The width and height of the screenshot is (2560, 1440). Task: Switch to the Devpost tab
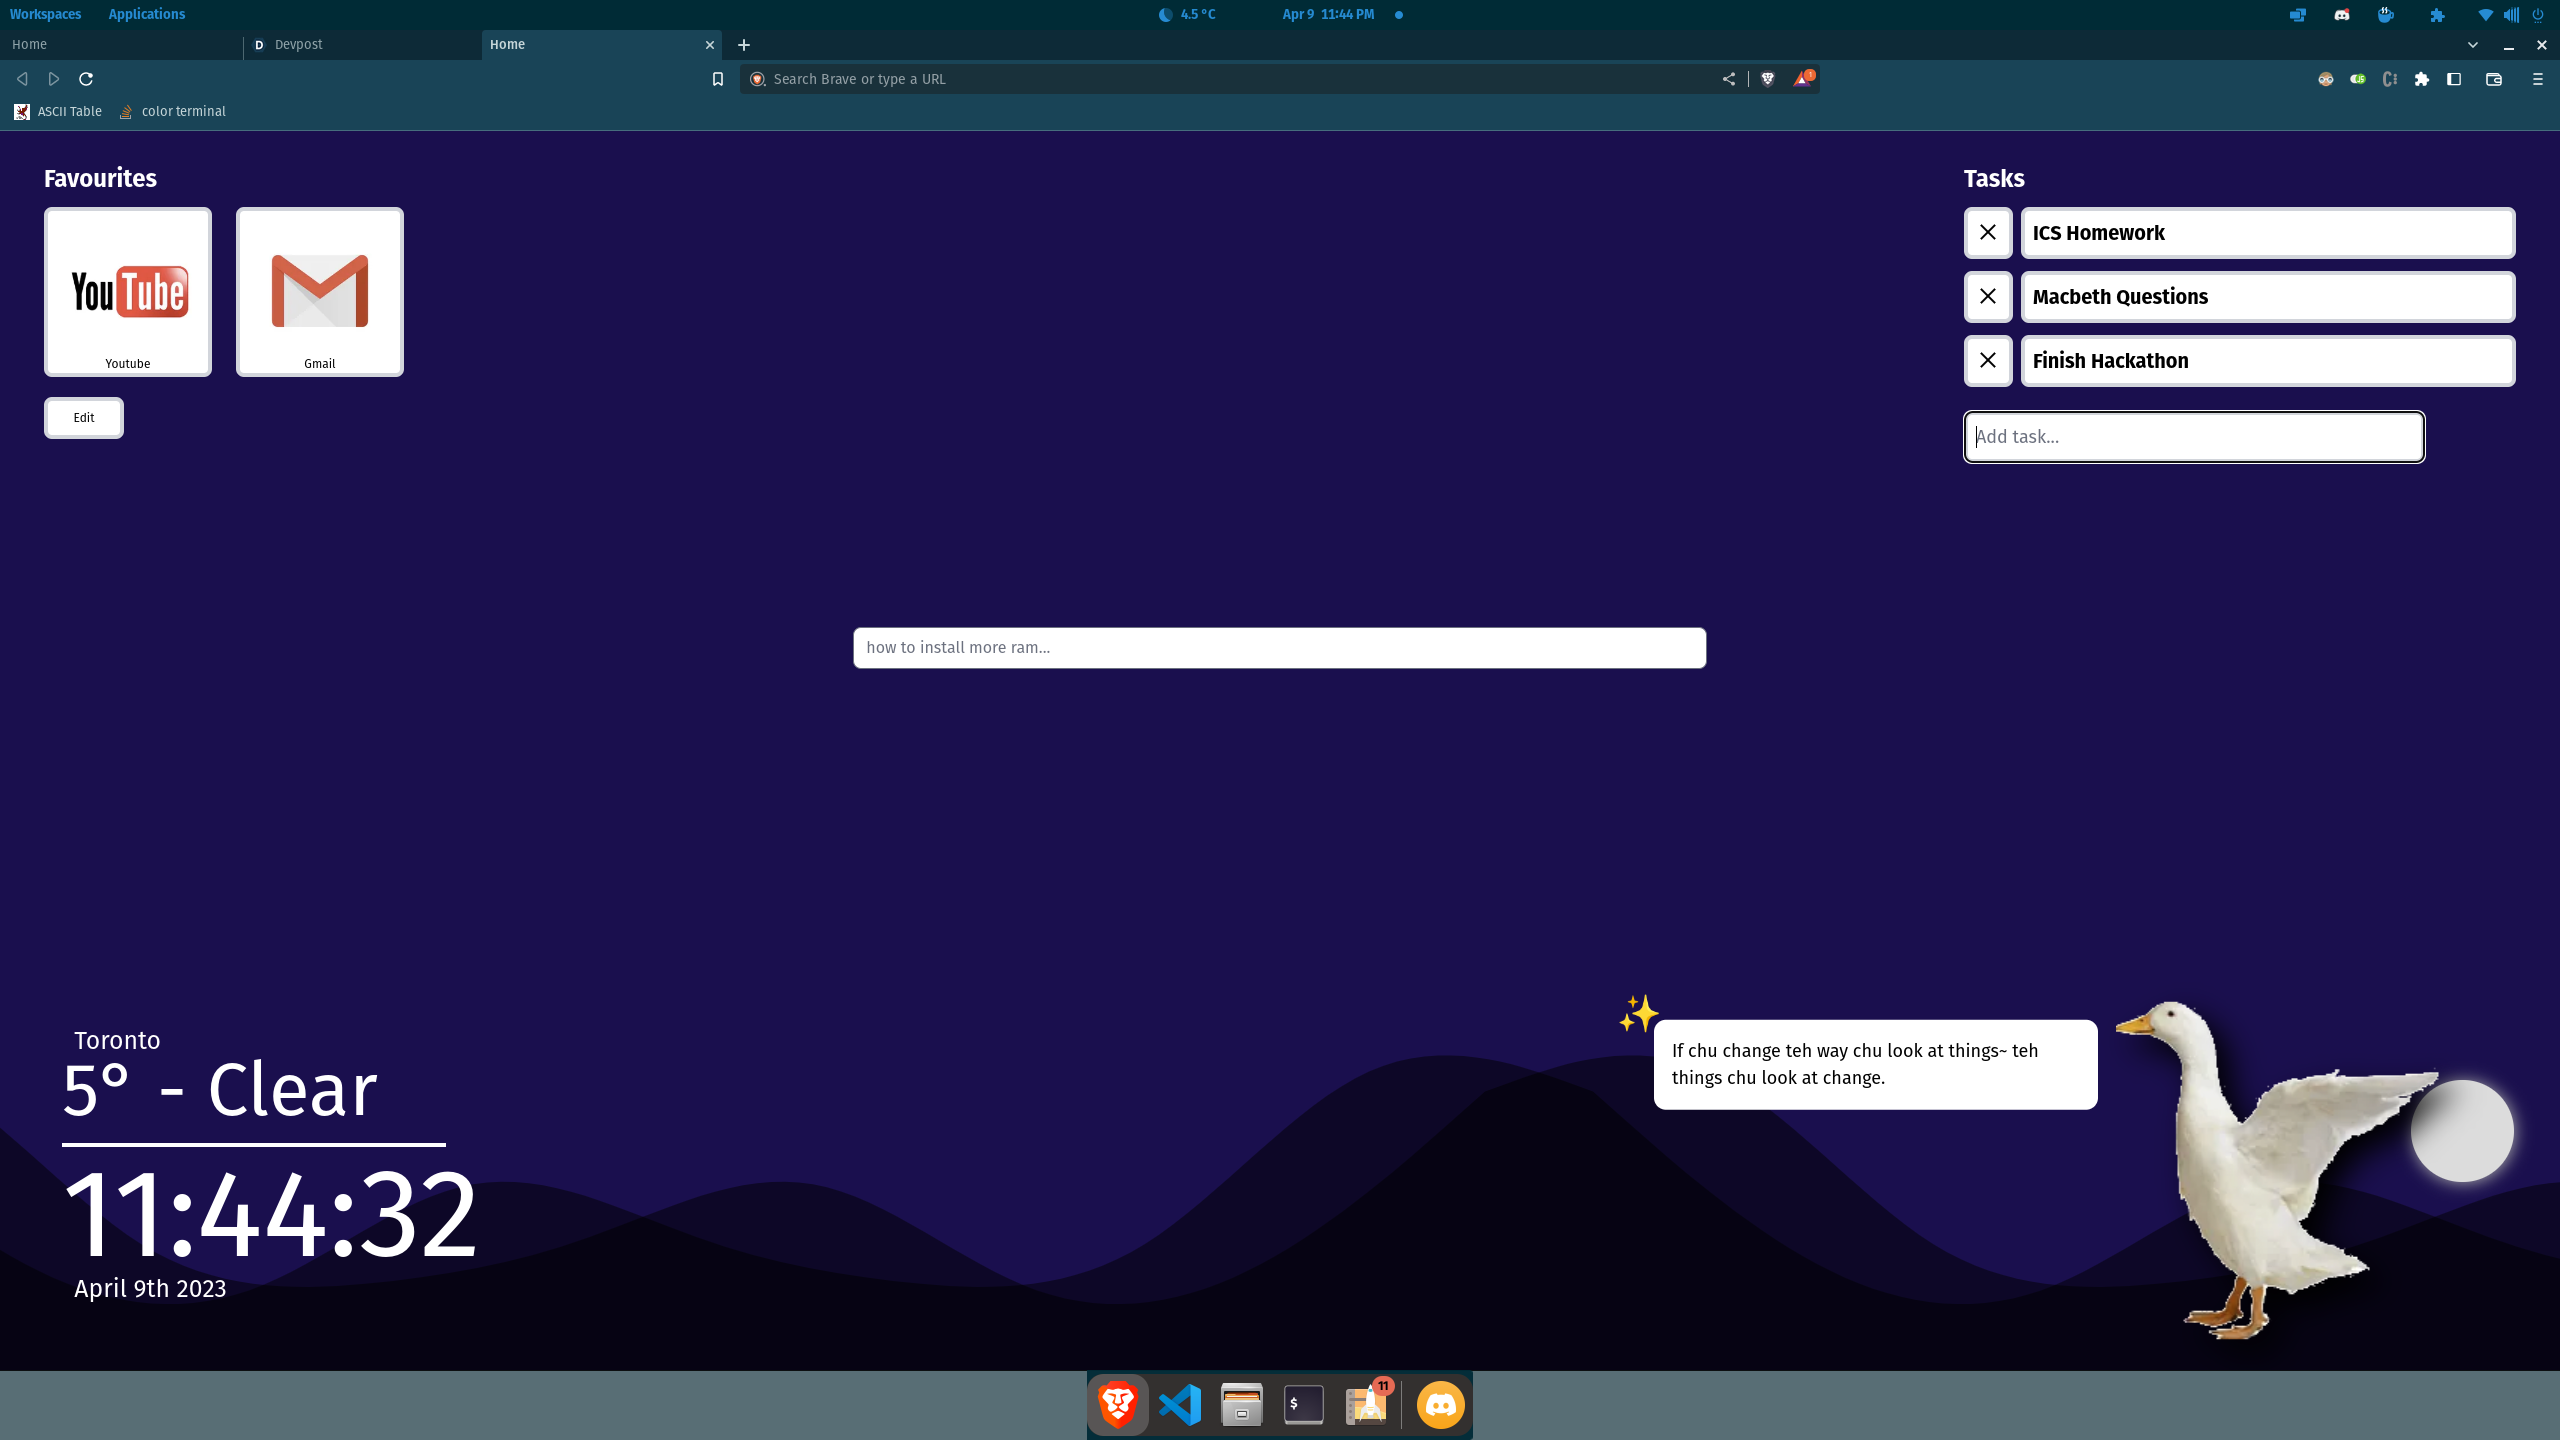[360, 45]
